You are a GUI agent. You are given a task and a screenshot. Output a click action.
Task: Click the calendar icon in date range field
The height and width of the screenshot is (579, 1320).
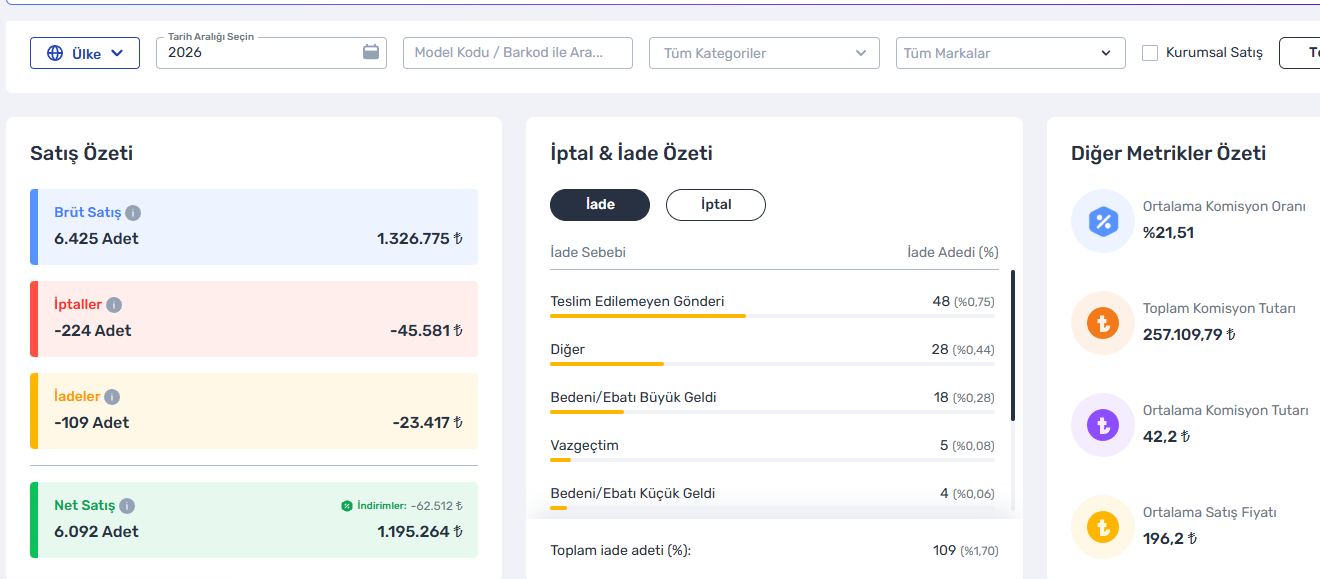click(x=371, y=52)
